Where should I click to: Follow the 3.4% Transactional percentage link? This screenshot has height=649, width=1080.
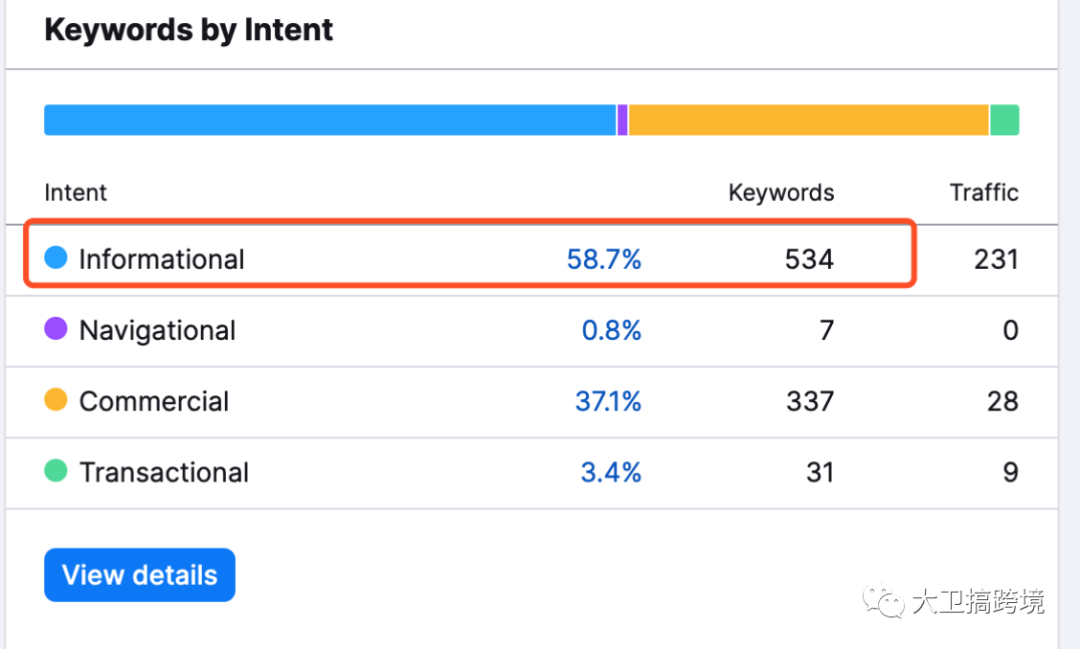point(611,472)
